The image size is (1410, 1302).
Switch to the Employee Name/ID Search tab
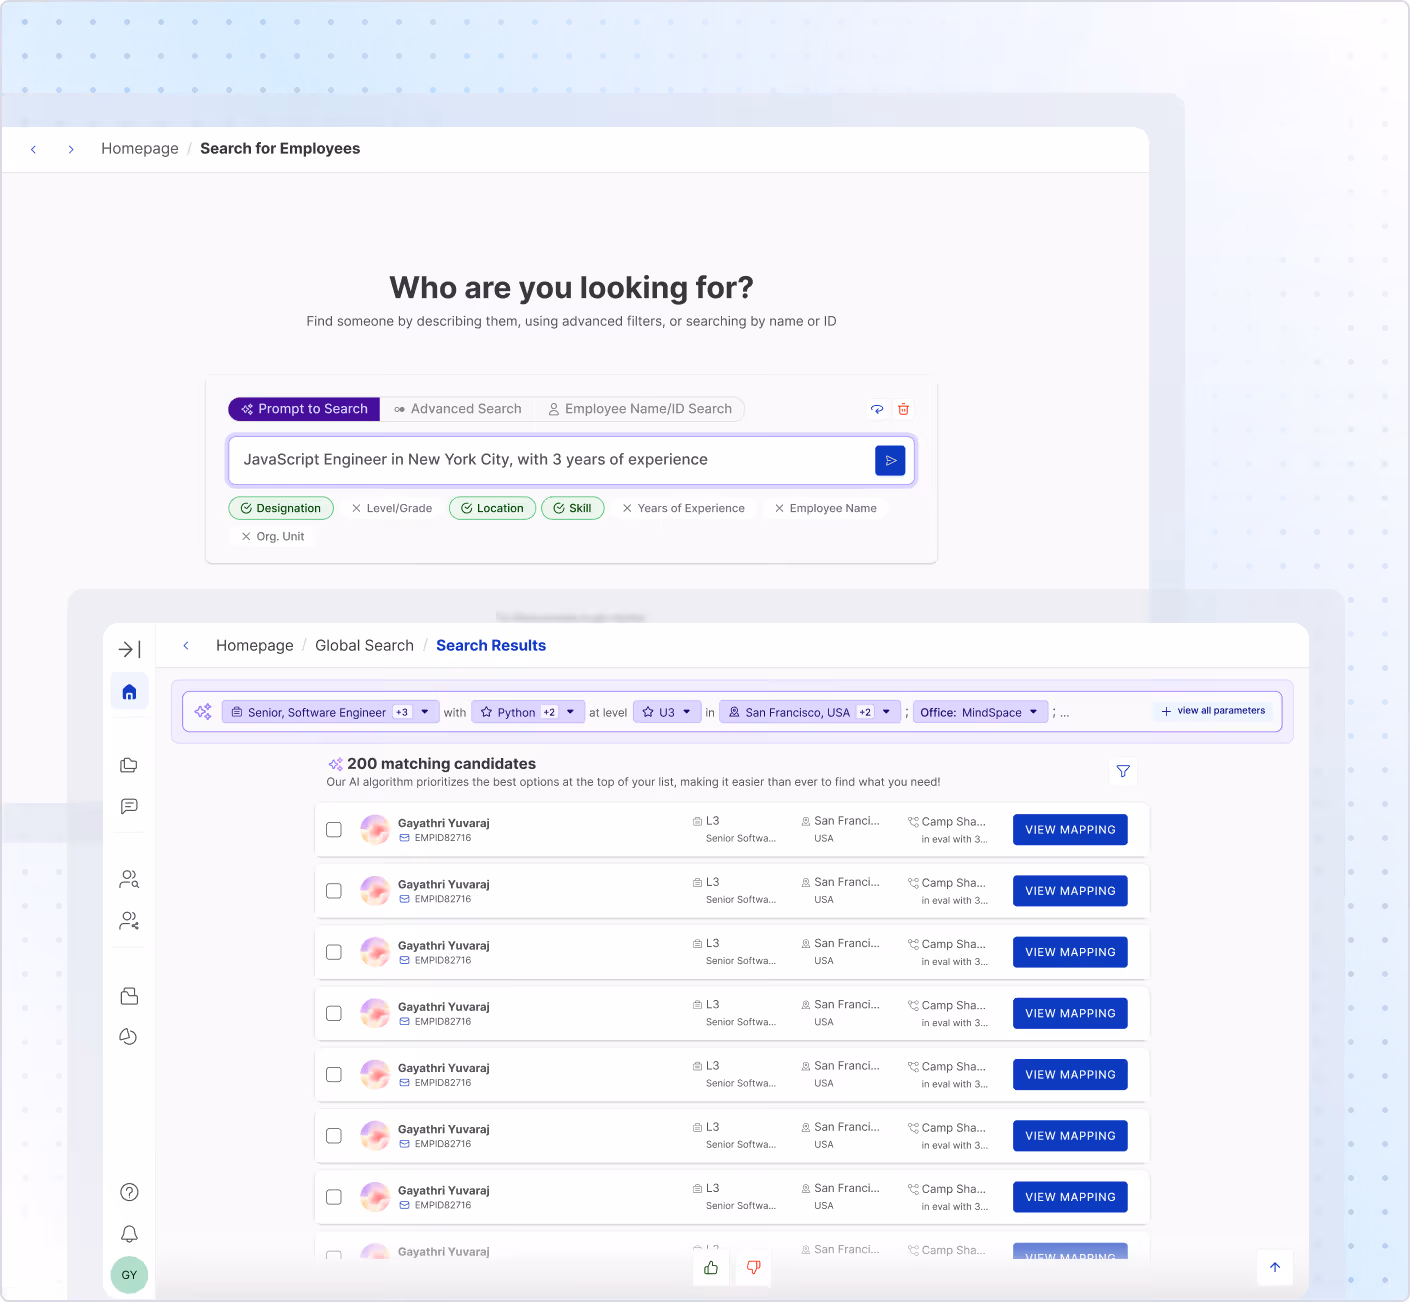click(640, 408)
